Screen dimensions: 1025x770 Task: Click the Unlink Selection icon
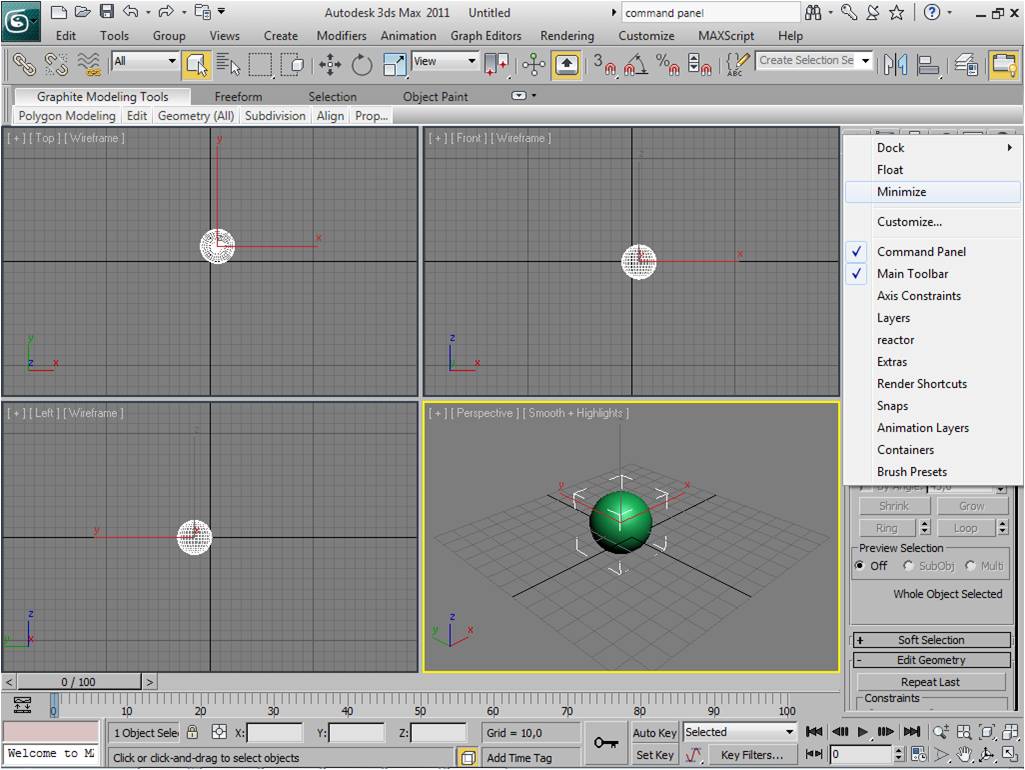pos(56,64)
